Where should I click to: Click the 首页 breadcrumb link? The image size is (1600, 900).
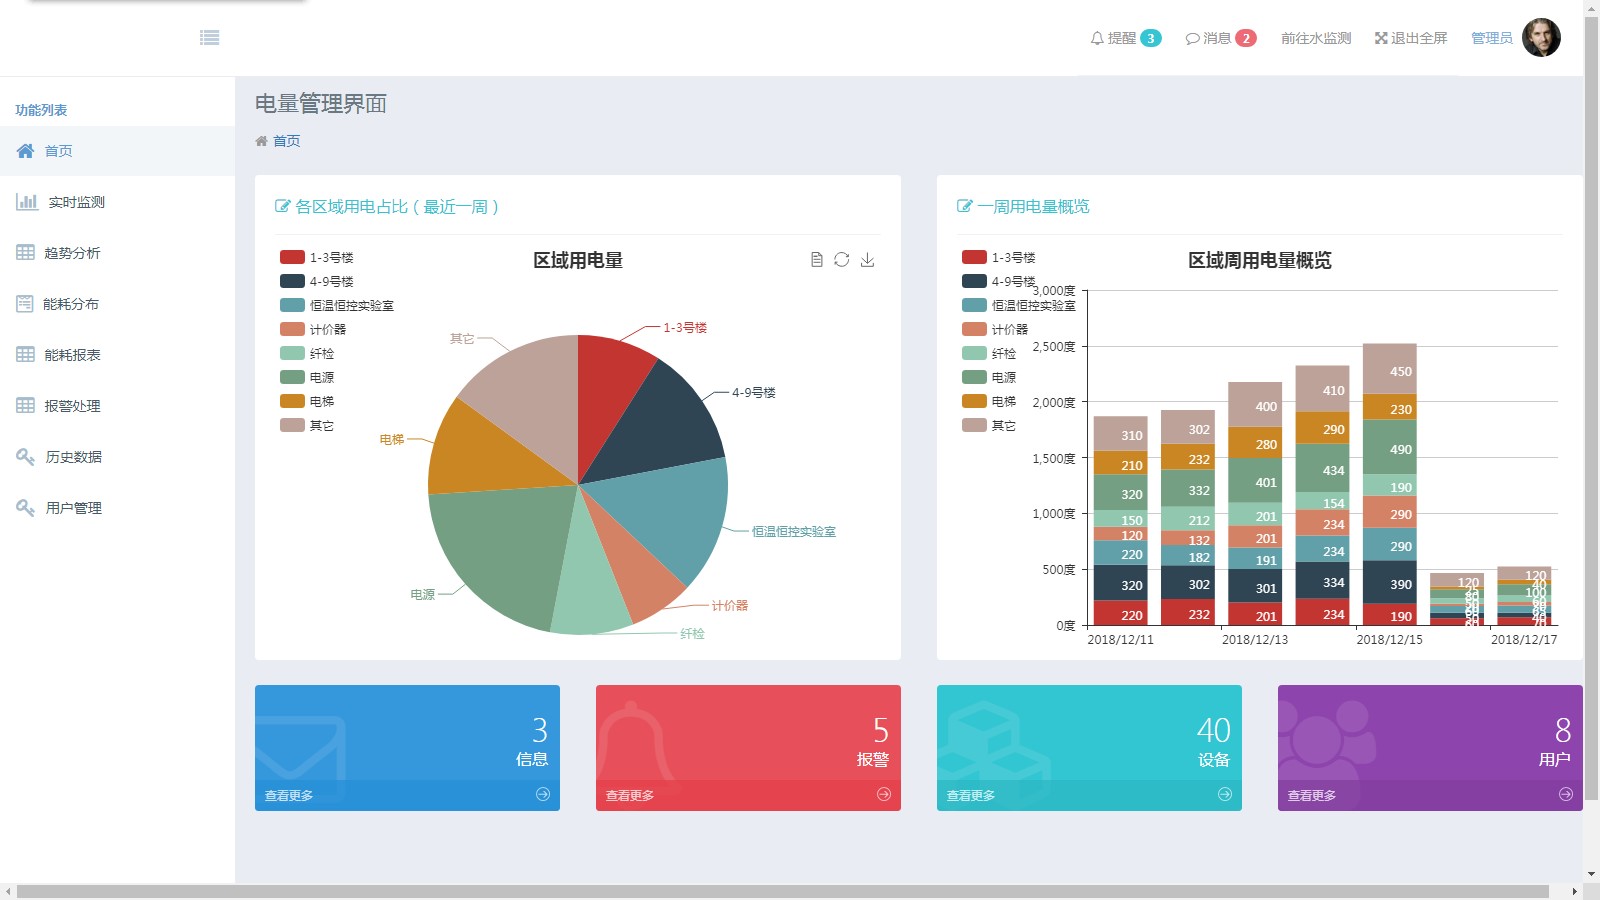click(x=286, y=141)
